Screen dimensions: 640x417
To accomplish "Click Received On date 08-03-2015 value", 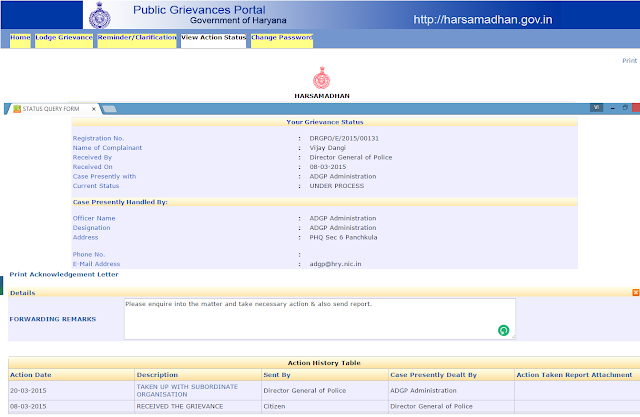I will [328, 167].
